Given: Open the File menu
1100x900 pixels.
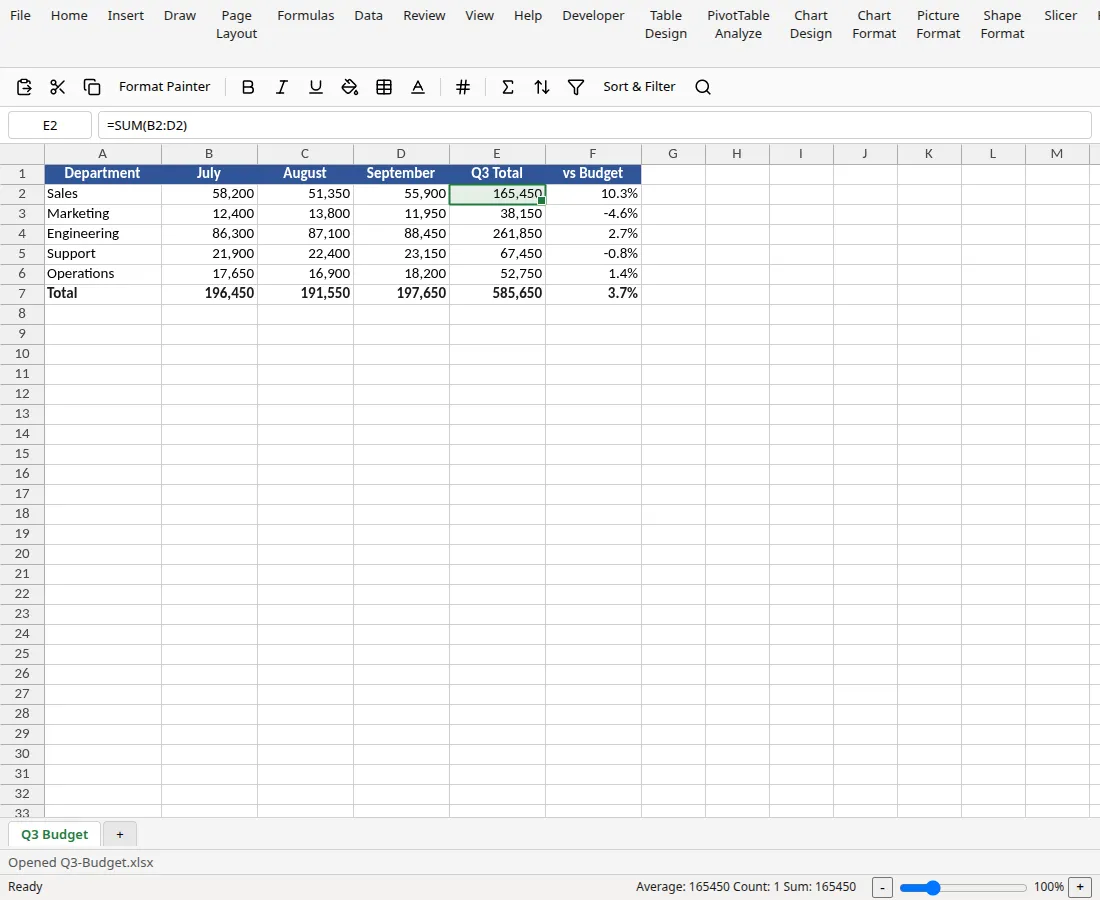Looking at the screenshot, I should pyautogui.click(x=20, y=15).
